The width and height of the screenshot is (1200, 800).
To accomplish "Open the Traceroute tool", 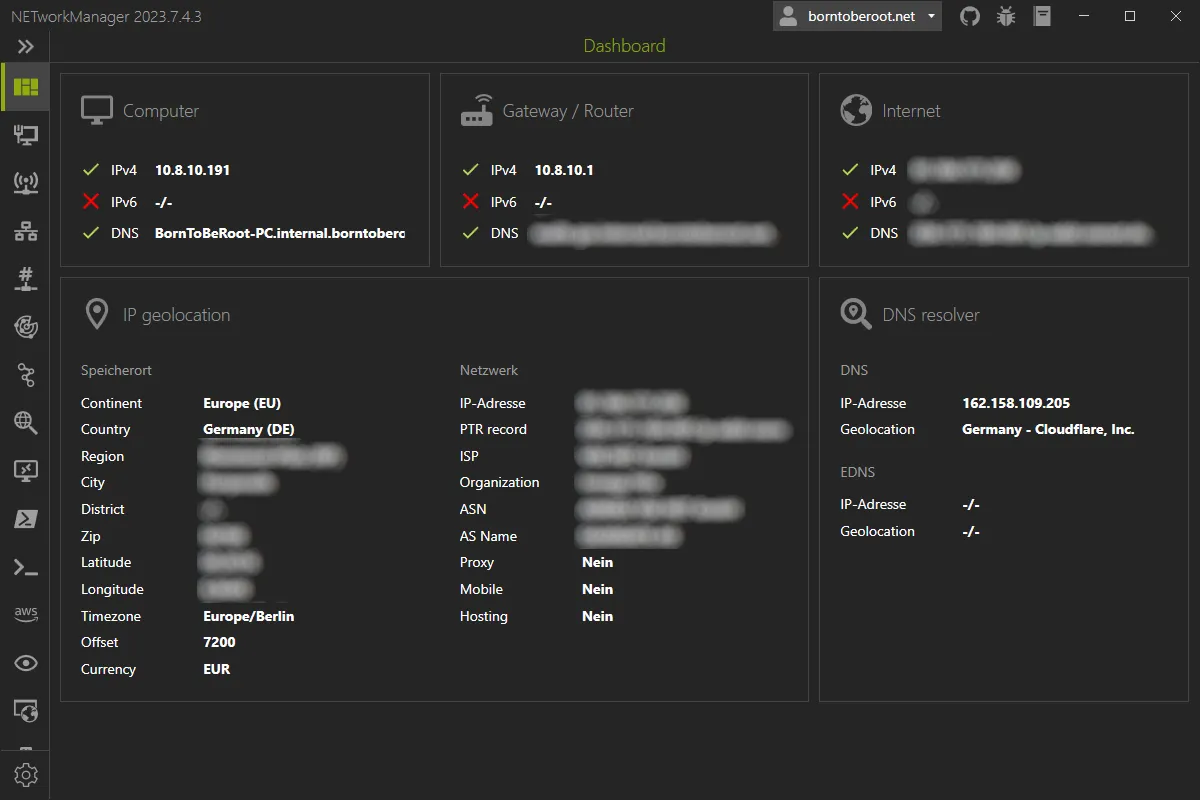I will 25,374.
